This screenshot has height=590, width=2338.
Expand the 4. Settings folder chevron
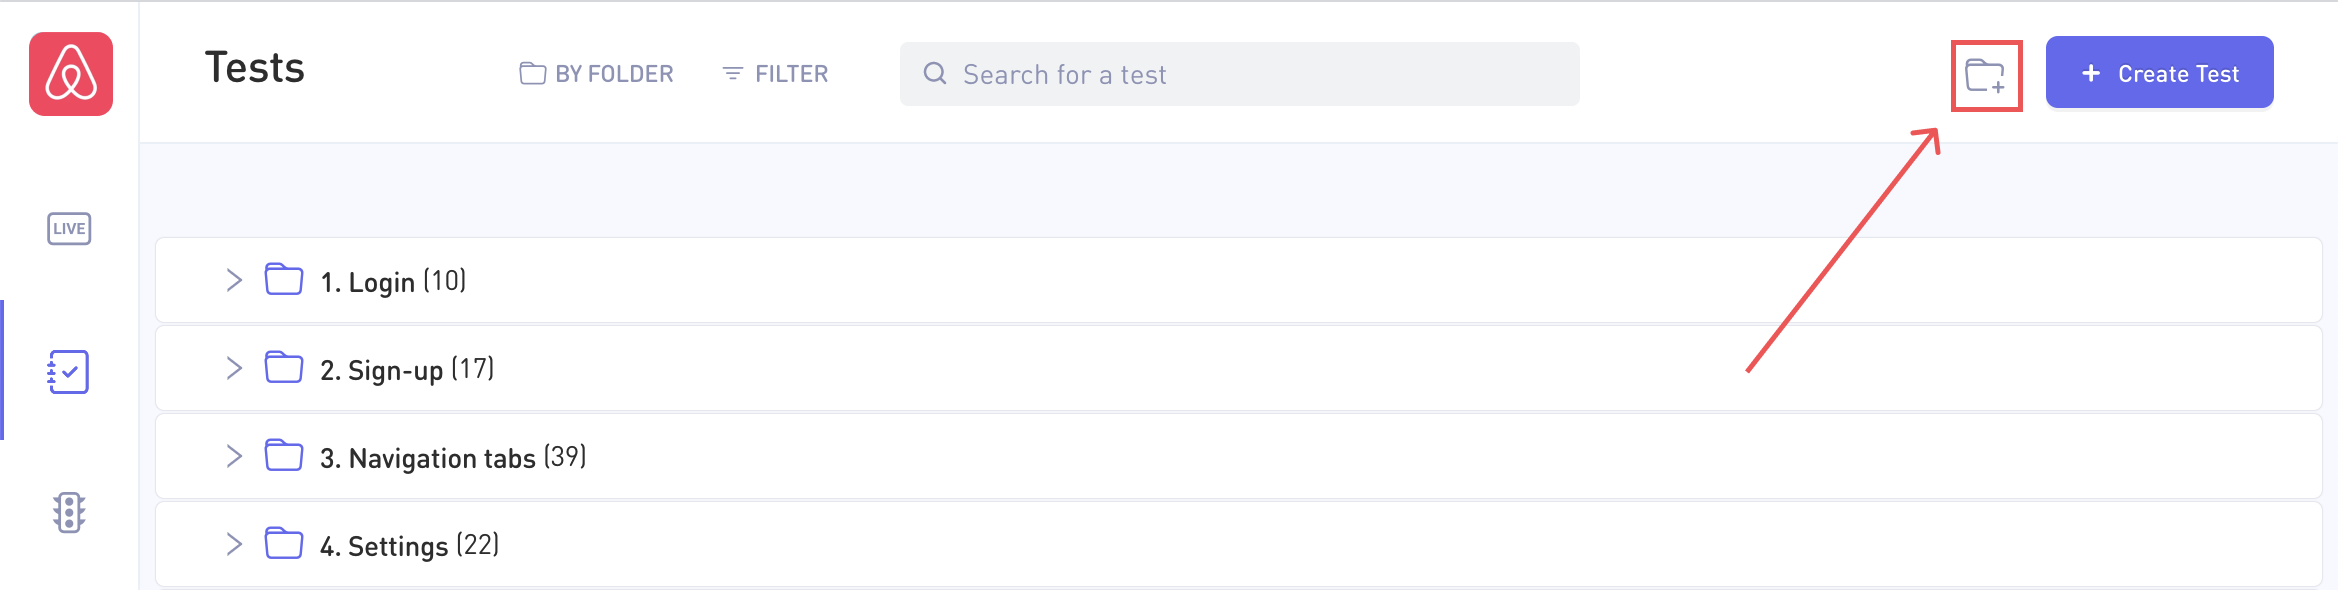[x=234, y=544]
